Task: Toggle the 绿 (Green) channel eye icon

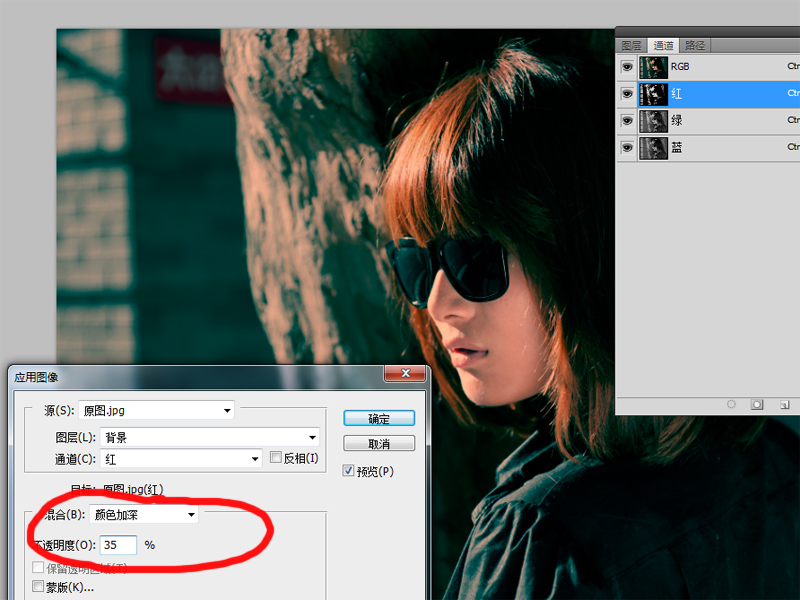Action: click(x=627, y=121)
